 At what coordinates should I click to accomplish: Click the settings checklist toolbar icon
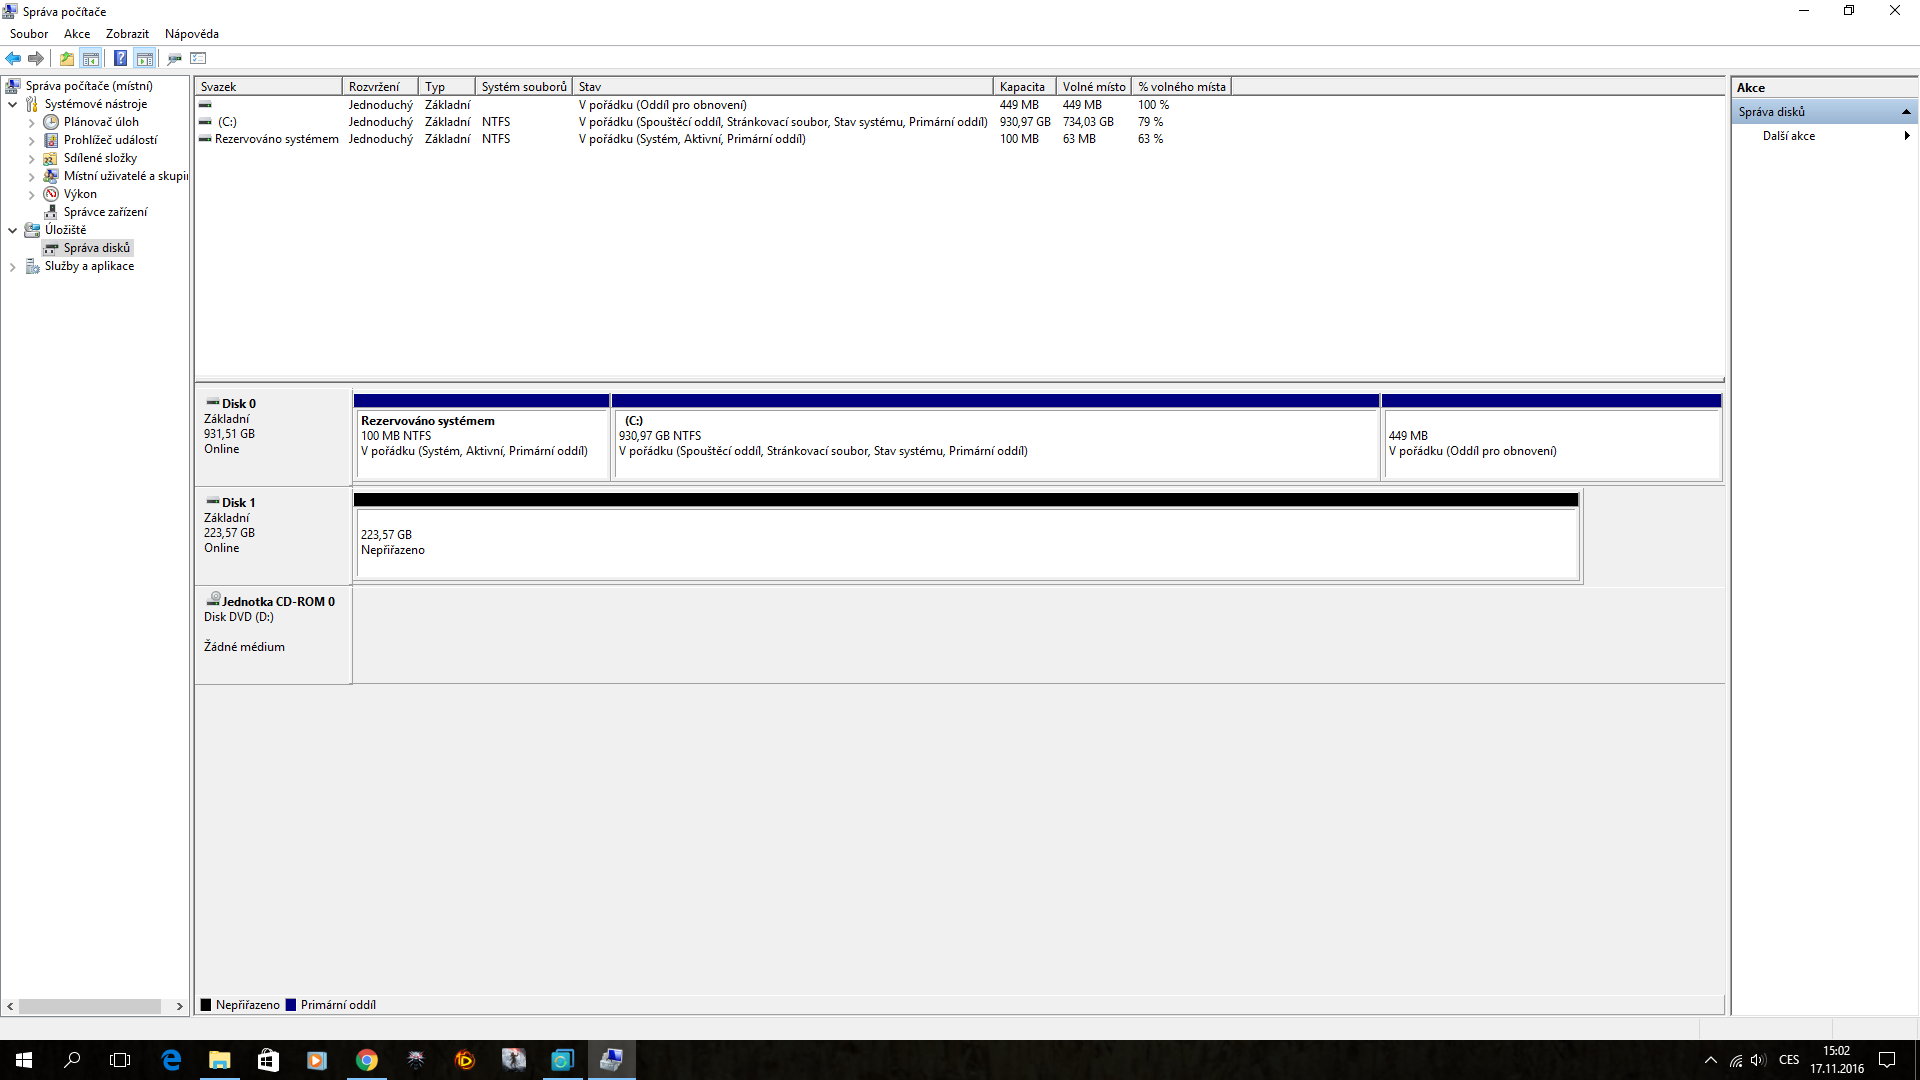[198, 58]
